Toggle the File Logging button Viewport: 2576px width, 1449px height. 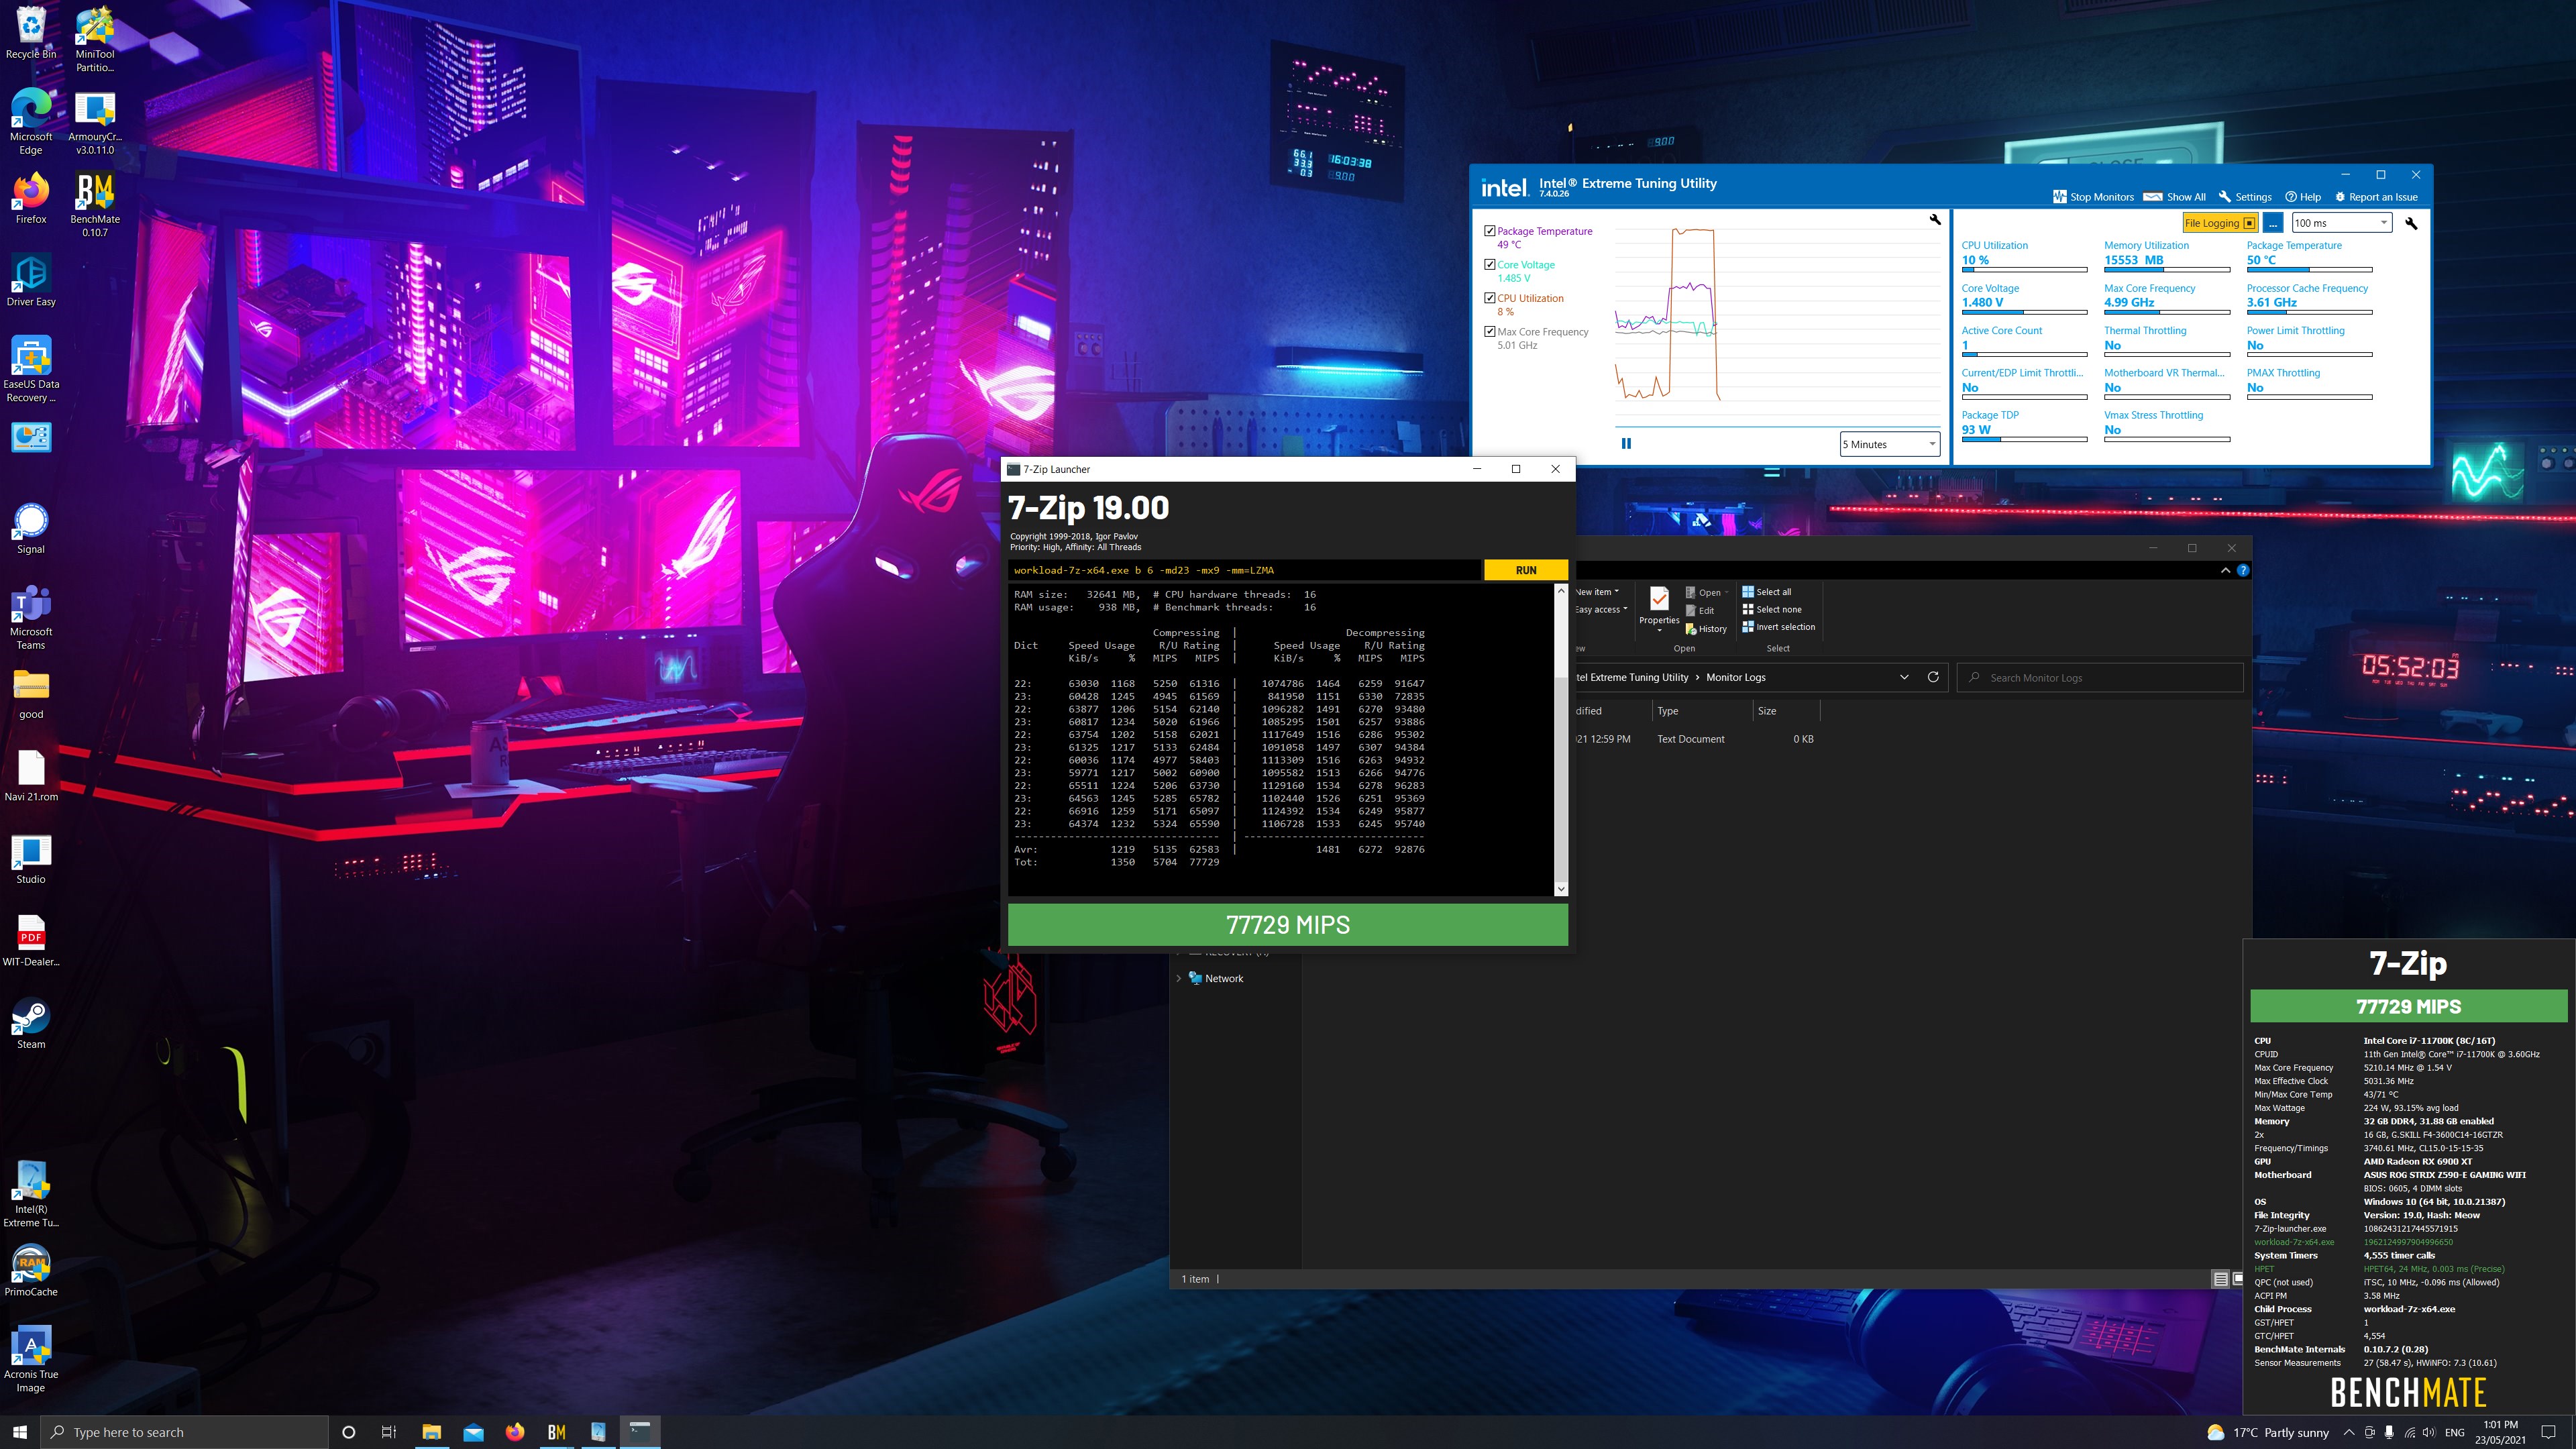coord(2219,223)
